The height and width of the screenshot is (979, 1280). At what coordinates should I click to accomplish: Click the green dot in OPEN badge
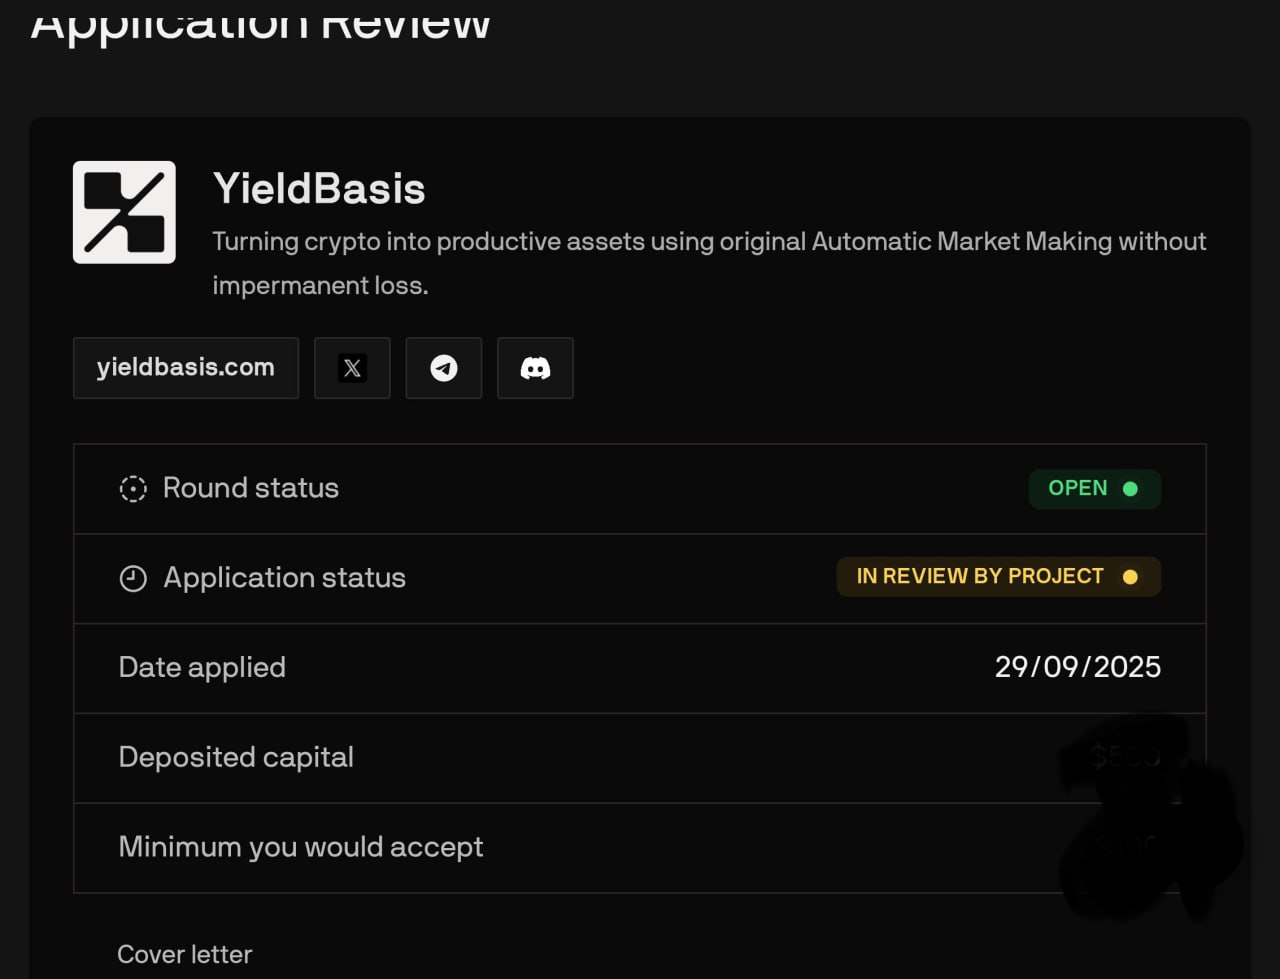point(1130,489)
